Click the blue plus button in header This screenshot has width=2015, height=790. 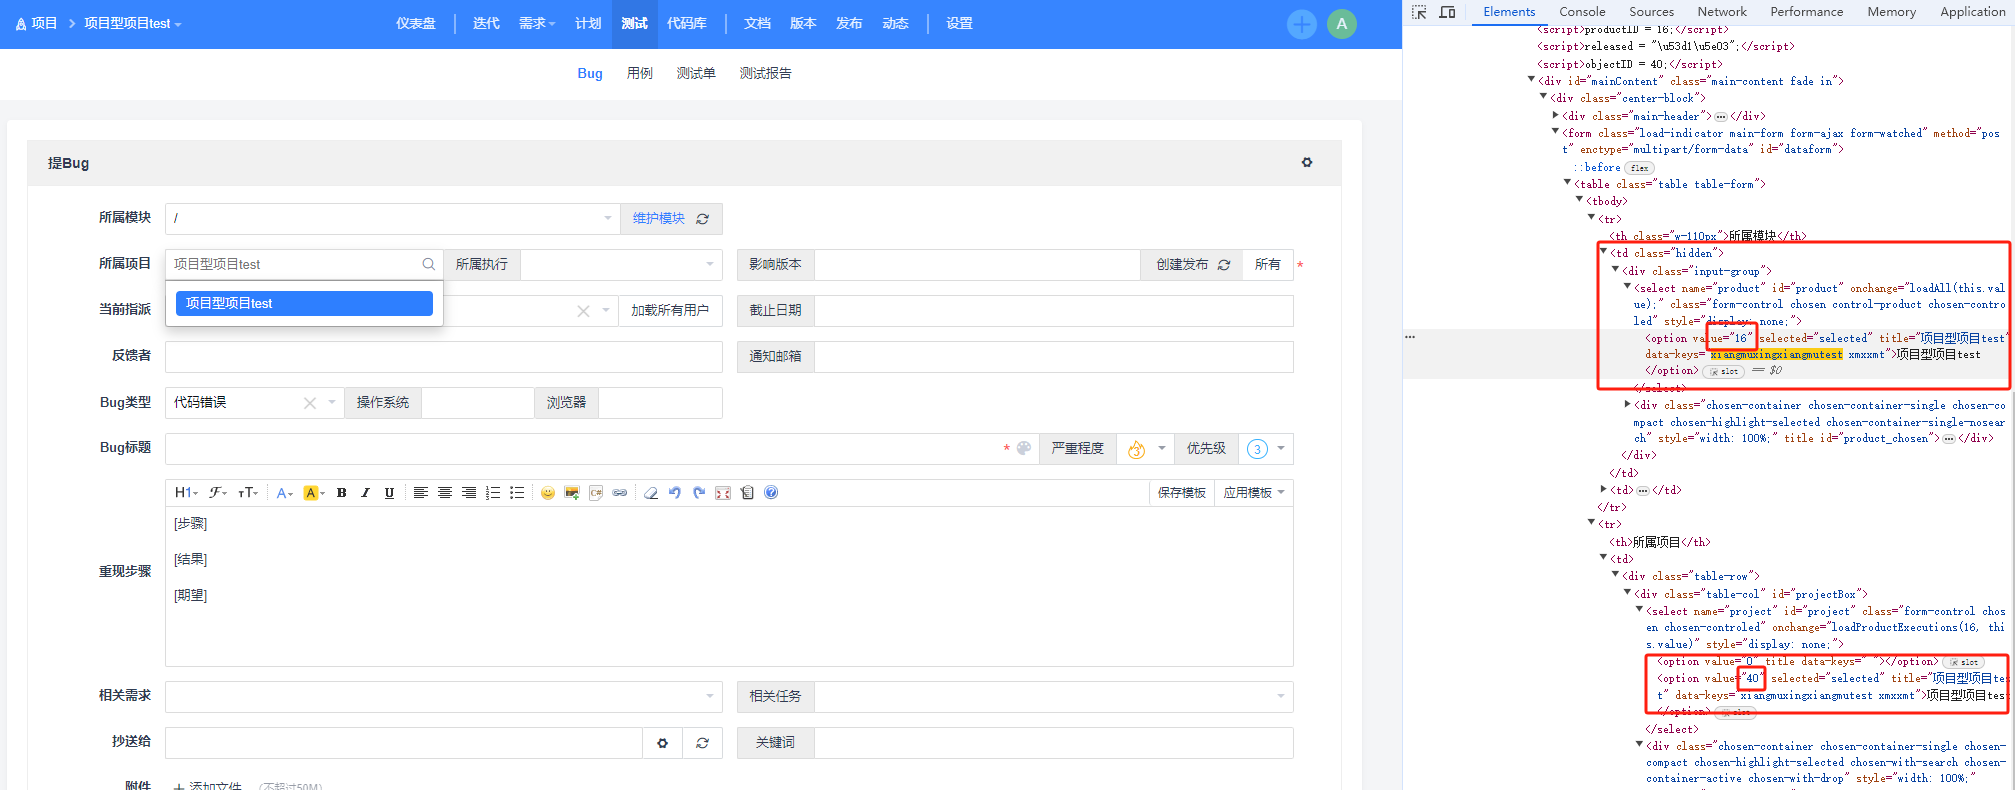click(x=1301, y=24)
